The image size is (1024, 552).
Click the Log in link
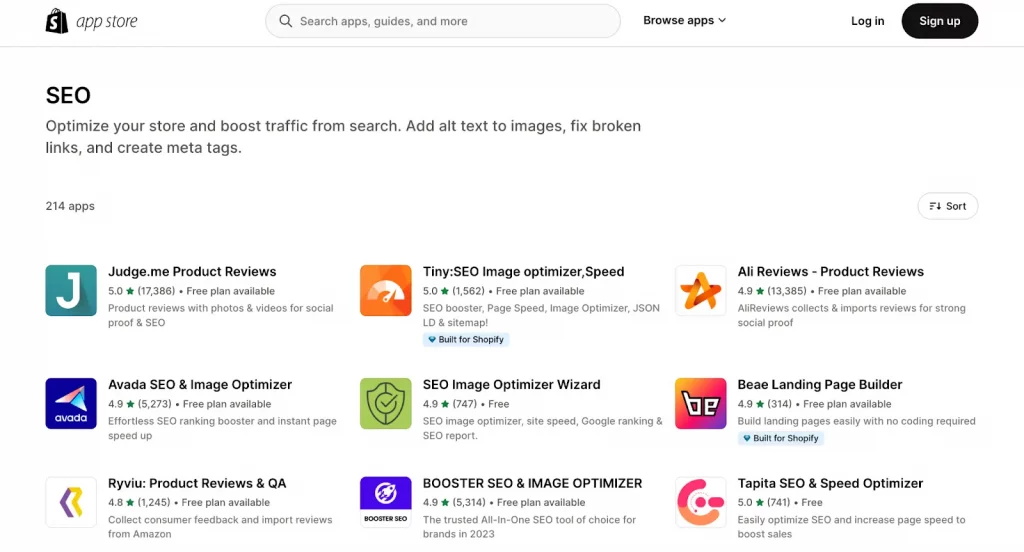coord(867,21)
